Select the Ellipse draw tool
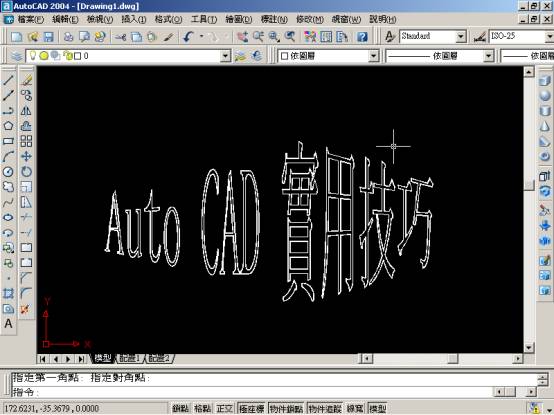554x415 pixels. coord(8,217)
